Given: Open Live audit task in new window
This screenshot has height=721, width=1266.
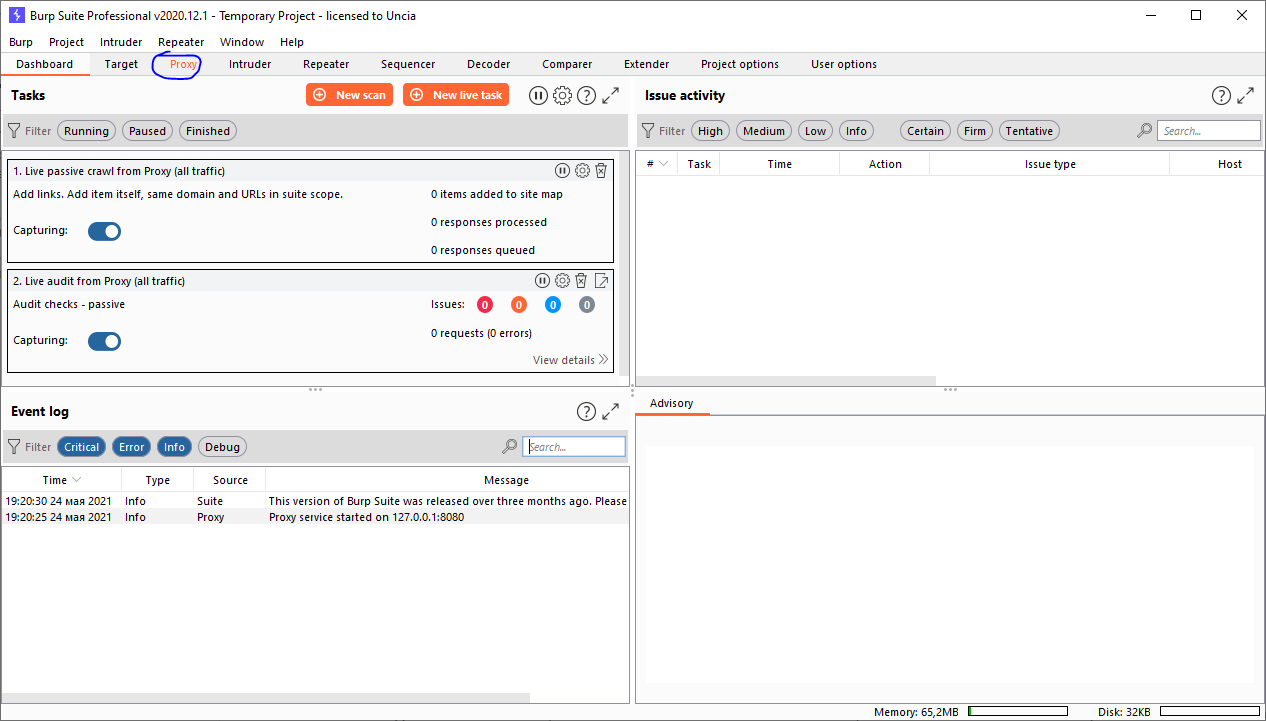Looking at the screenshot, I should point(601,281).
